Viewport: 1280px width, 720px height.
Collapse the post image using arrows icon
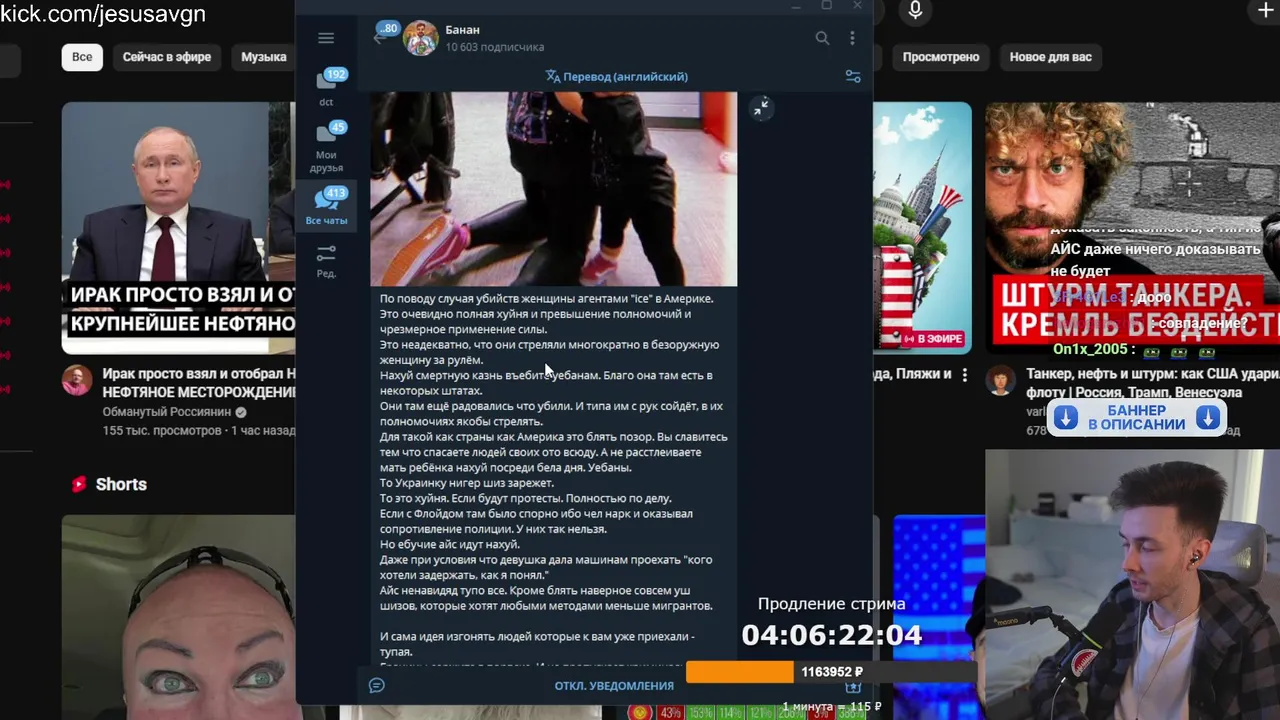(762, 107)
